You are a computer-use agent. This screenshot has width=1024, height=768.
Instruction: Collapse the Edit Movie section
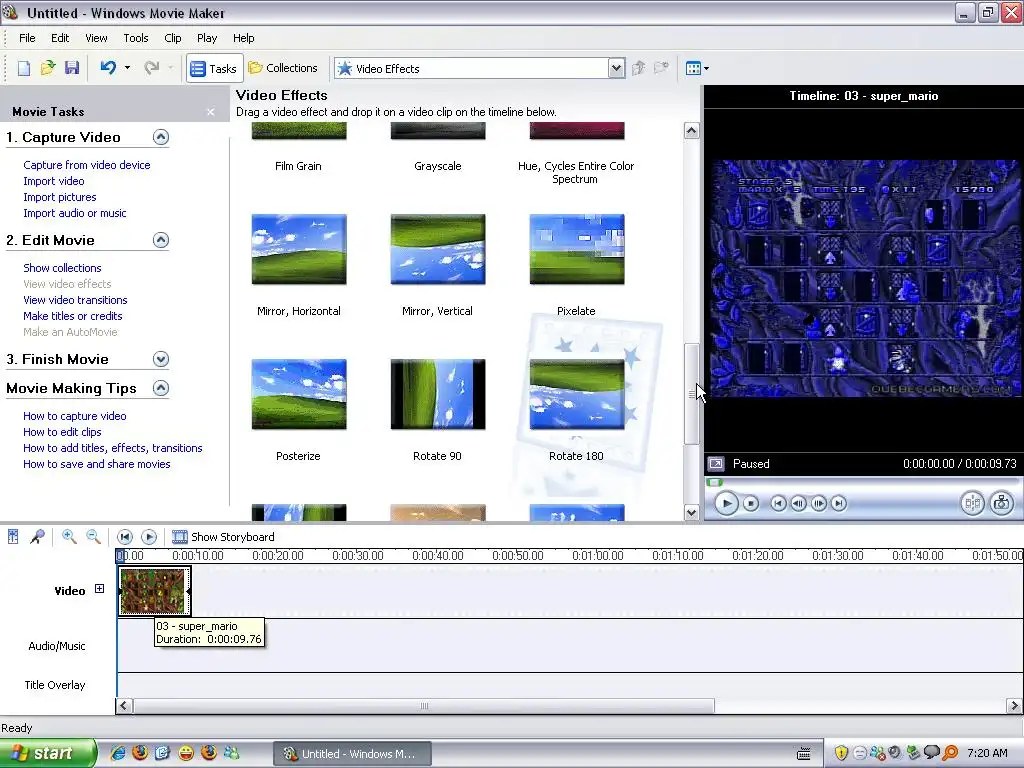[161, 240]
